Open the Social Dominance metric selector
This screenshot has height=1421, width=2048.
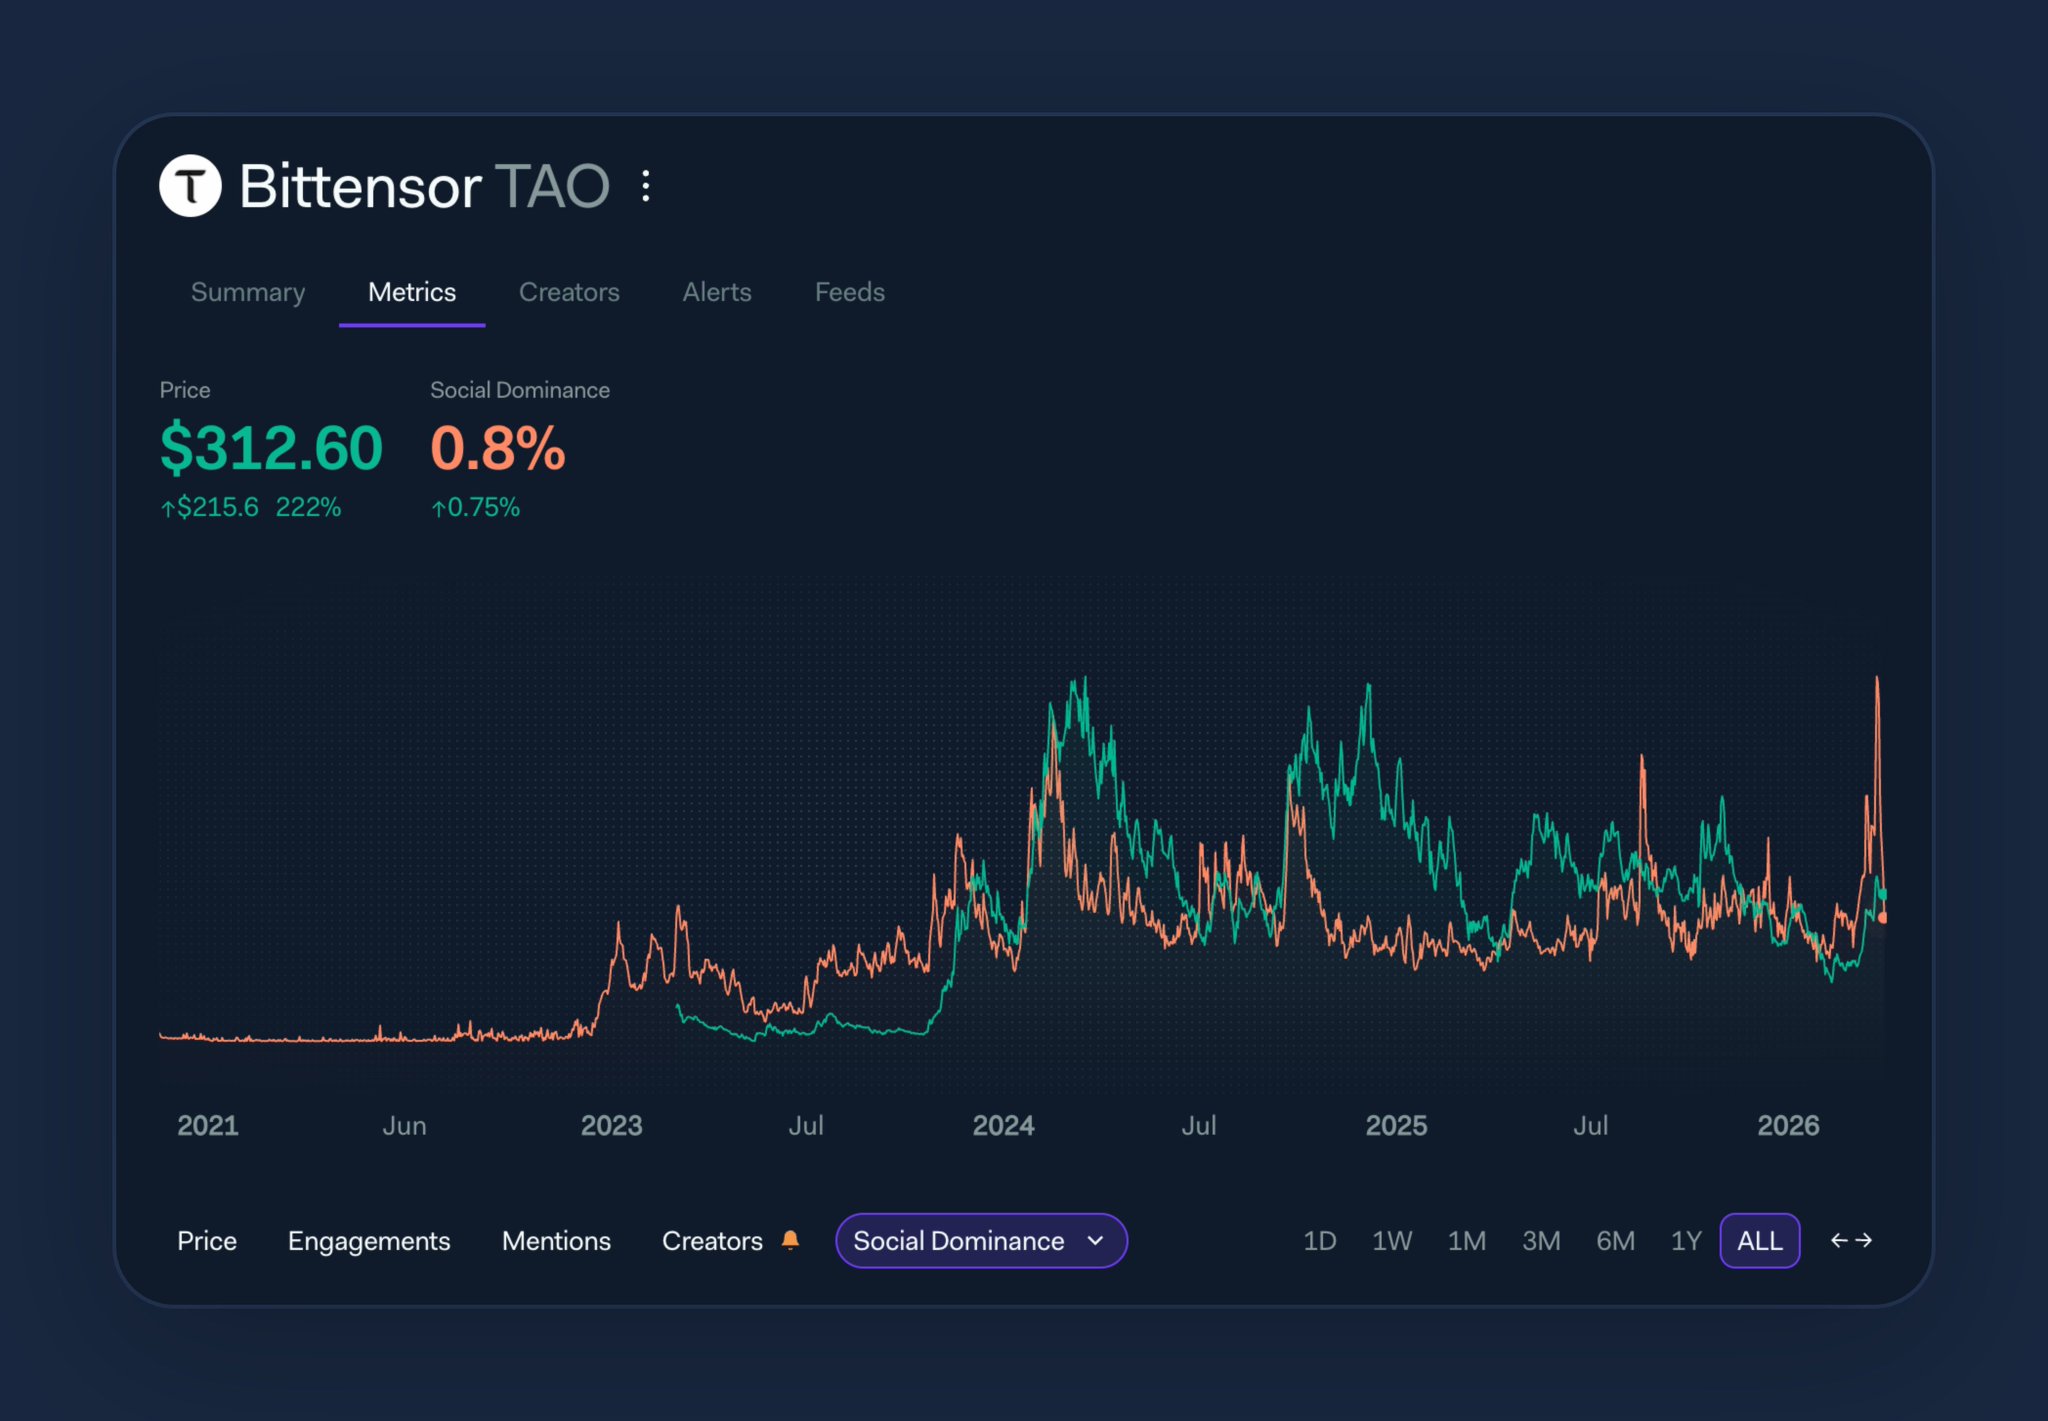[958, 1240]
